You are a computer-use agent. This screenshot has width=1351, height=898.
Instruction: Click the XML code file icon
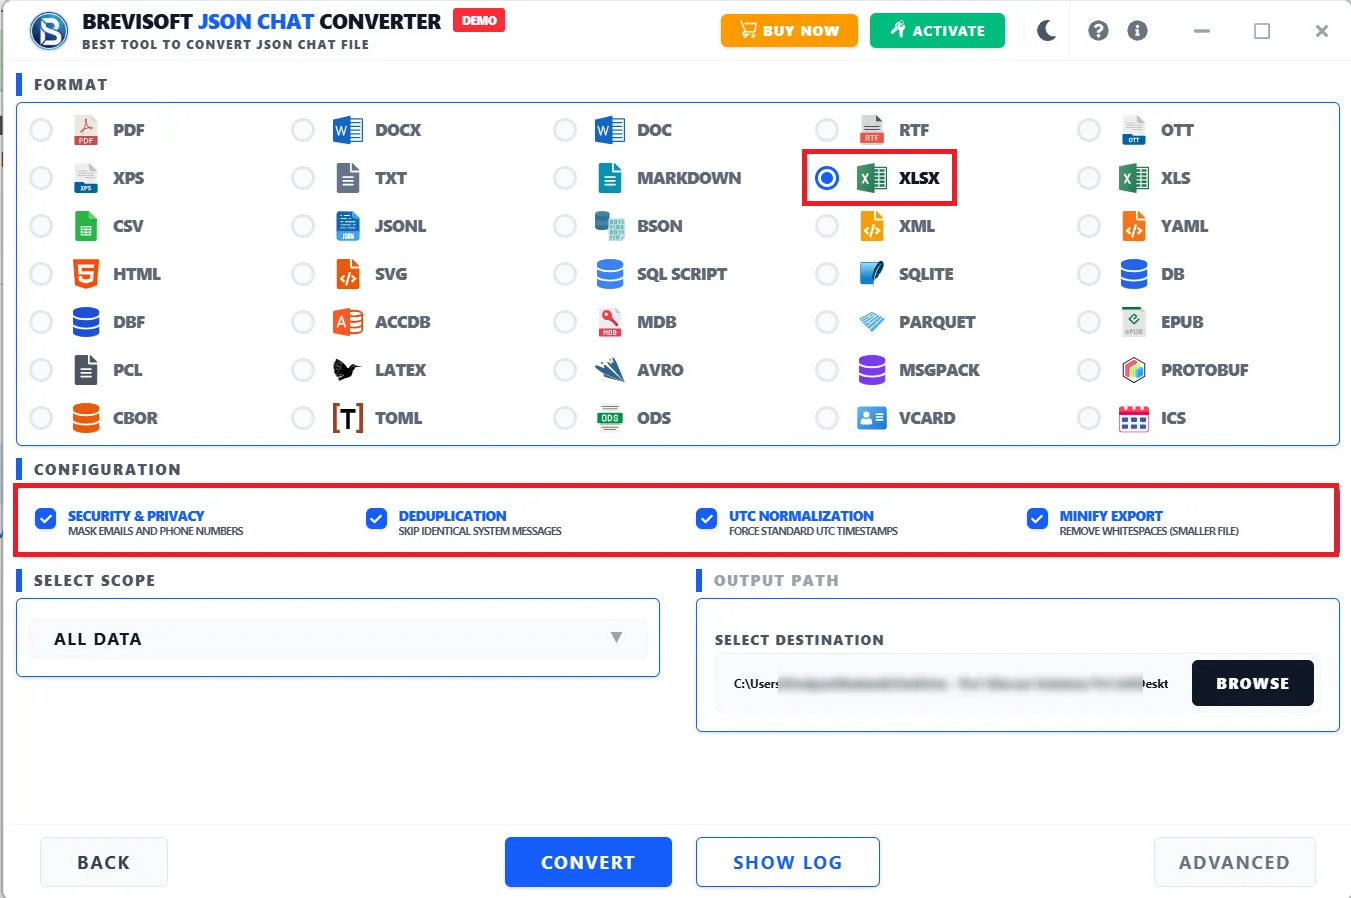[872, 226]
